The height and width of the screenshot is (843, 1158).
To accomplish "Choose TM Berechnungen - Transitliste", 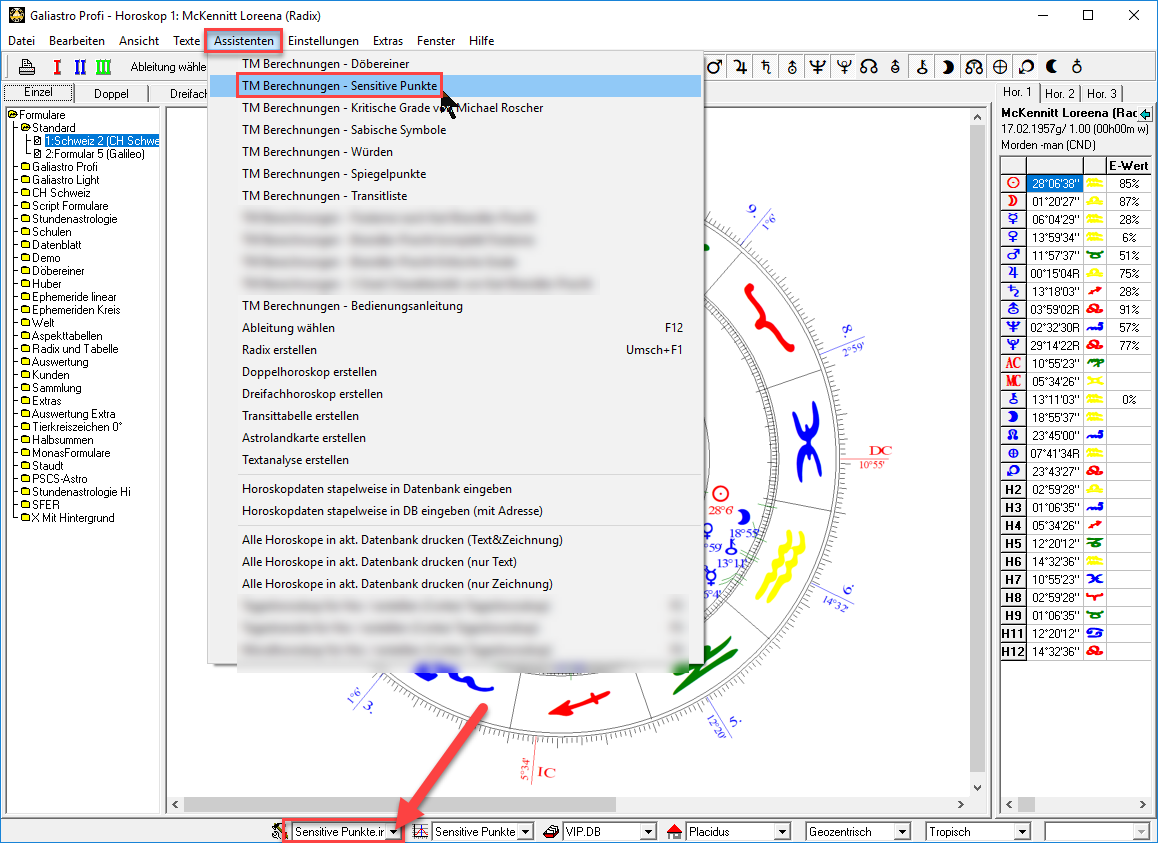I will click(455, 196).
